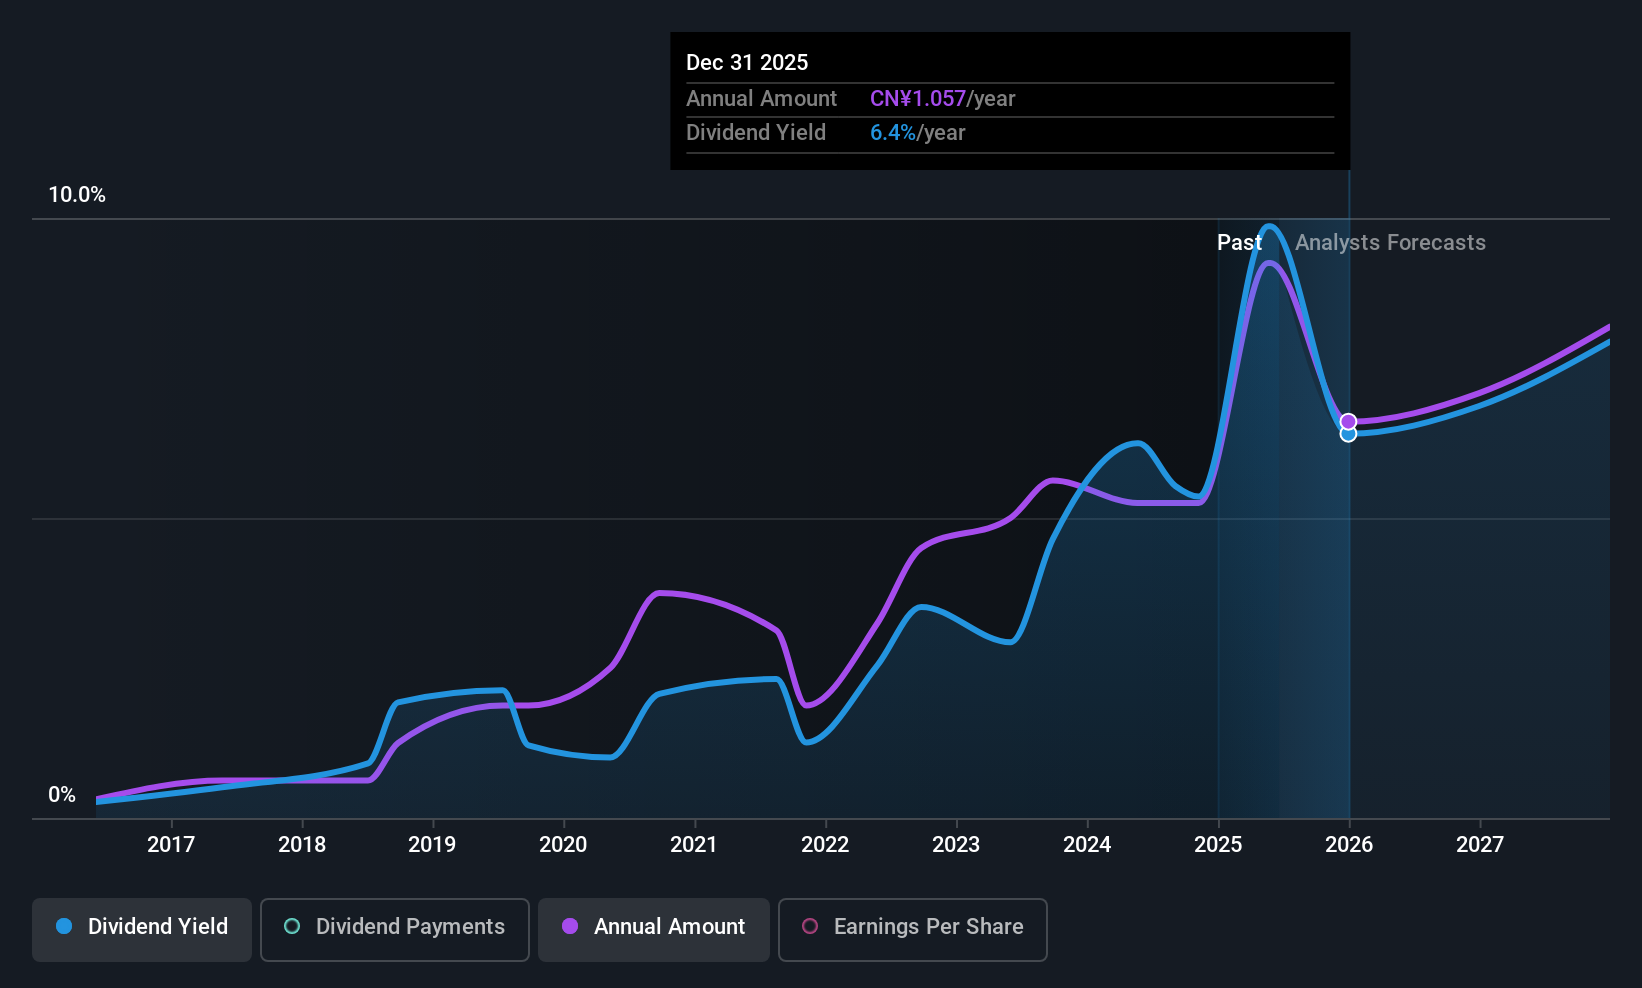The image size is (1642, 988).
Task: Click the Past label on chart
Action: [x=1239, y=242]
